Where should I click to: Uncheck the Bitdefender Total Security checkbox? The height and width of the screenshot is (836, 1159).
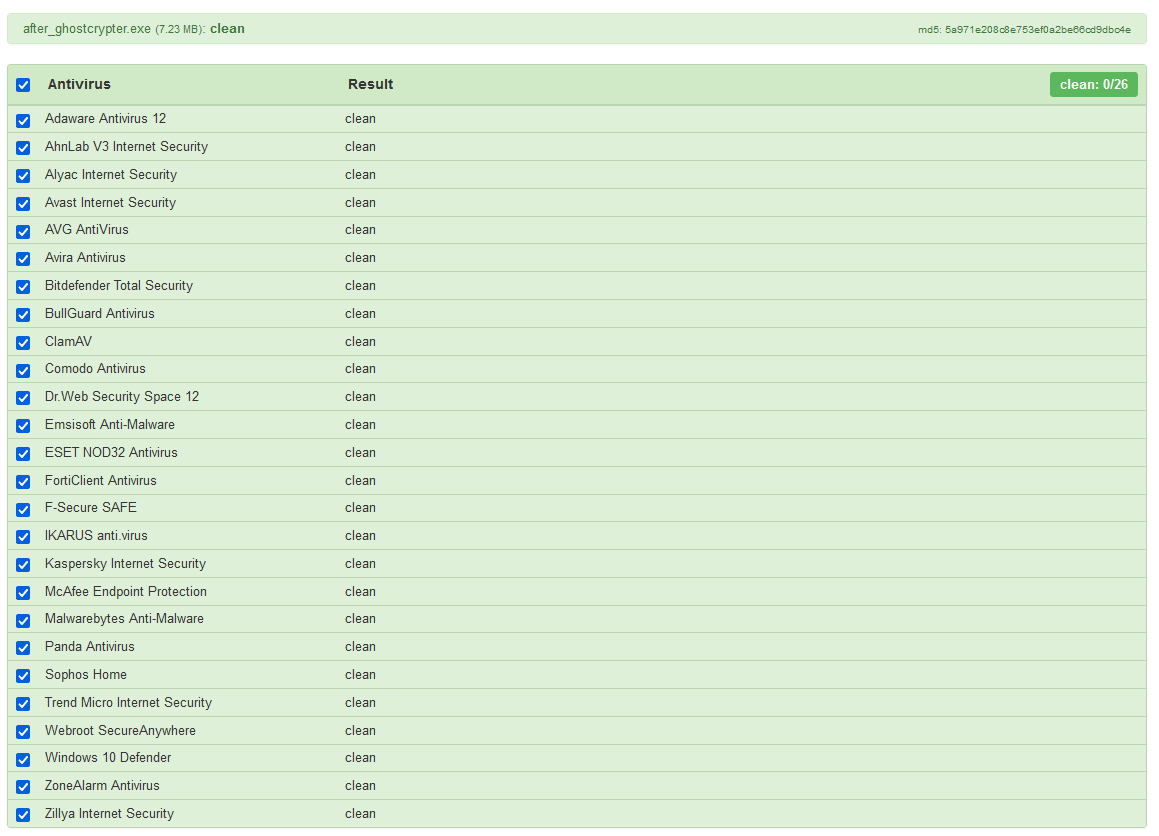[x=23, y=287]
